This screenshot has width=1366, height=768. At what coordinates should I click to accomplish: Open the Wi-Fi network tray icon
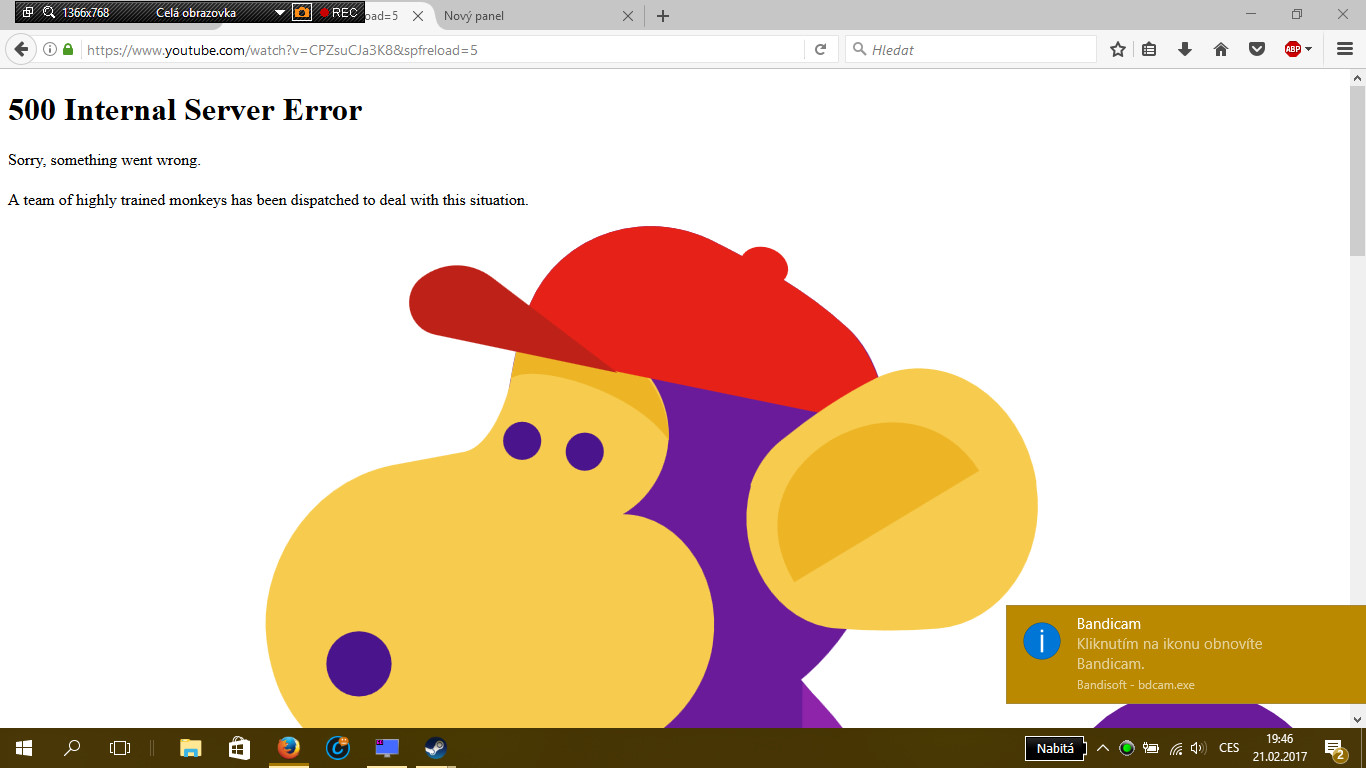pos(1176,748)
